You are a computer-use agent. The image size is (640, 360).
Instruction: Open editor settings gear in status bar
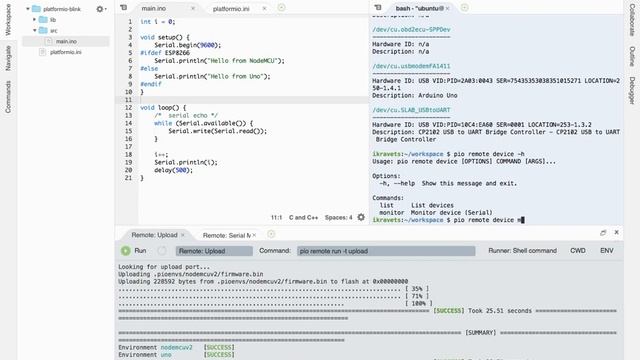(x=361, y=217)
